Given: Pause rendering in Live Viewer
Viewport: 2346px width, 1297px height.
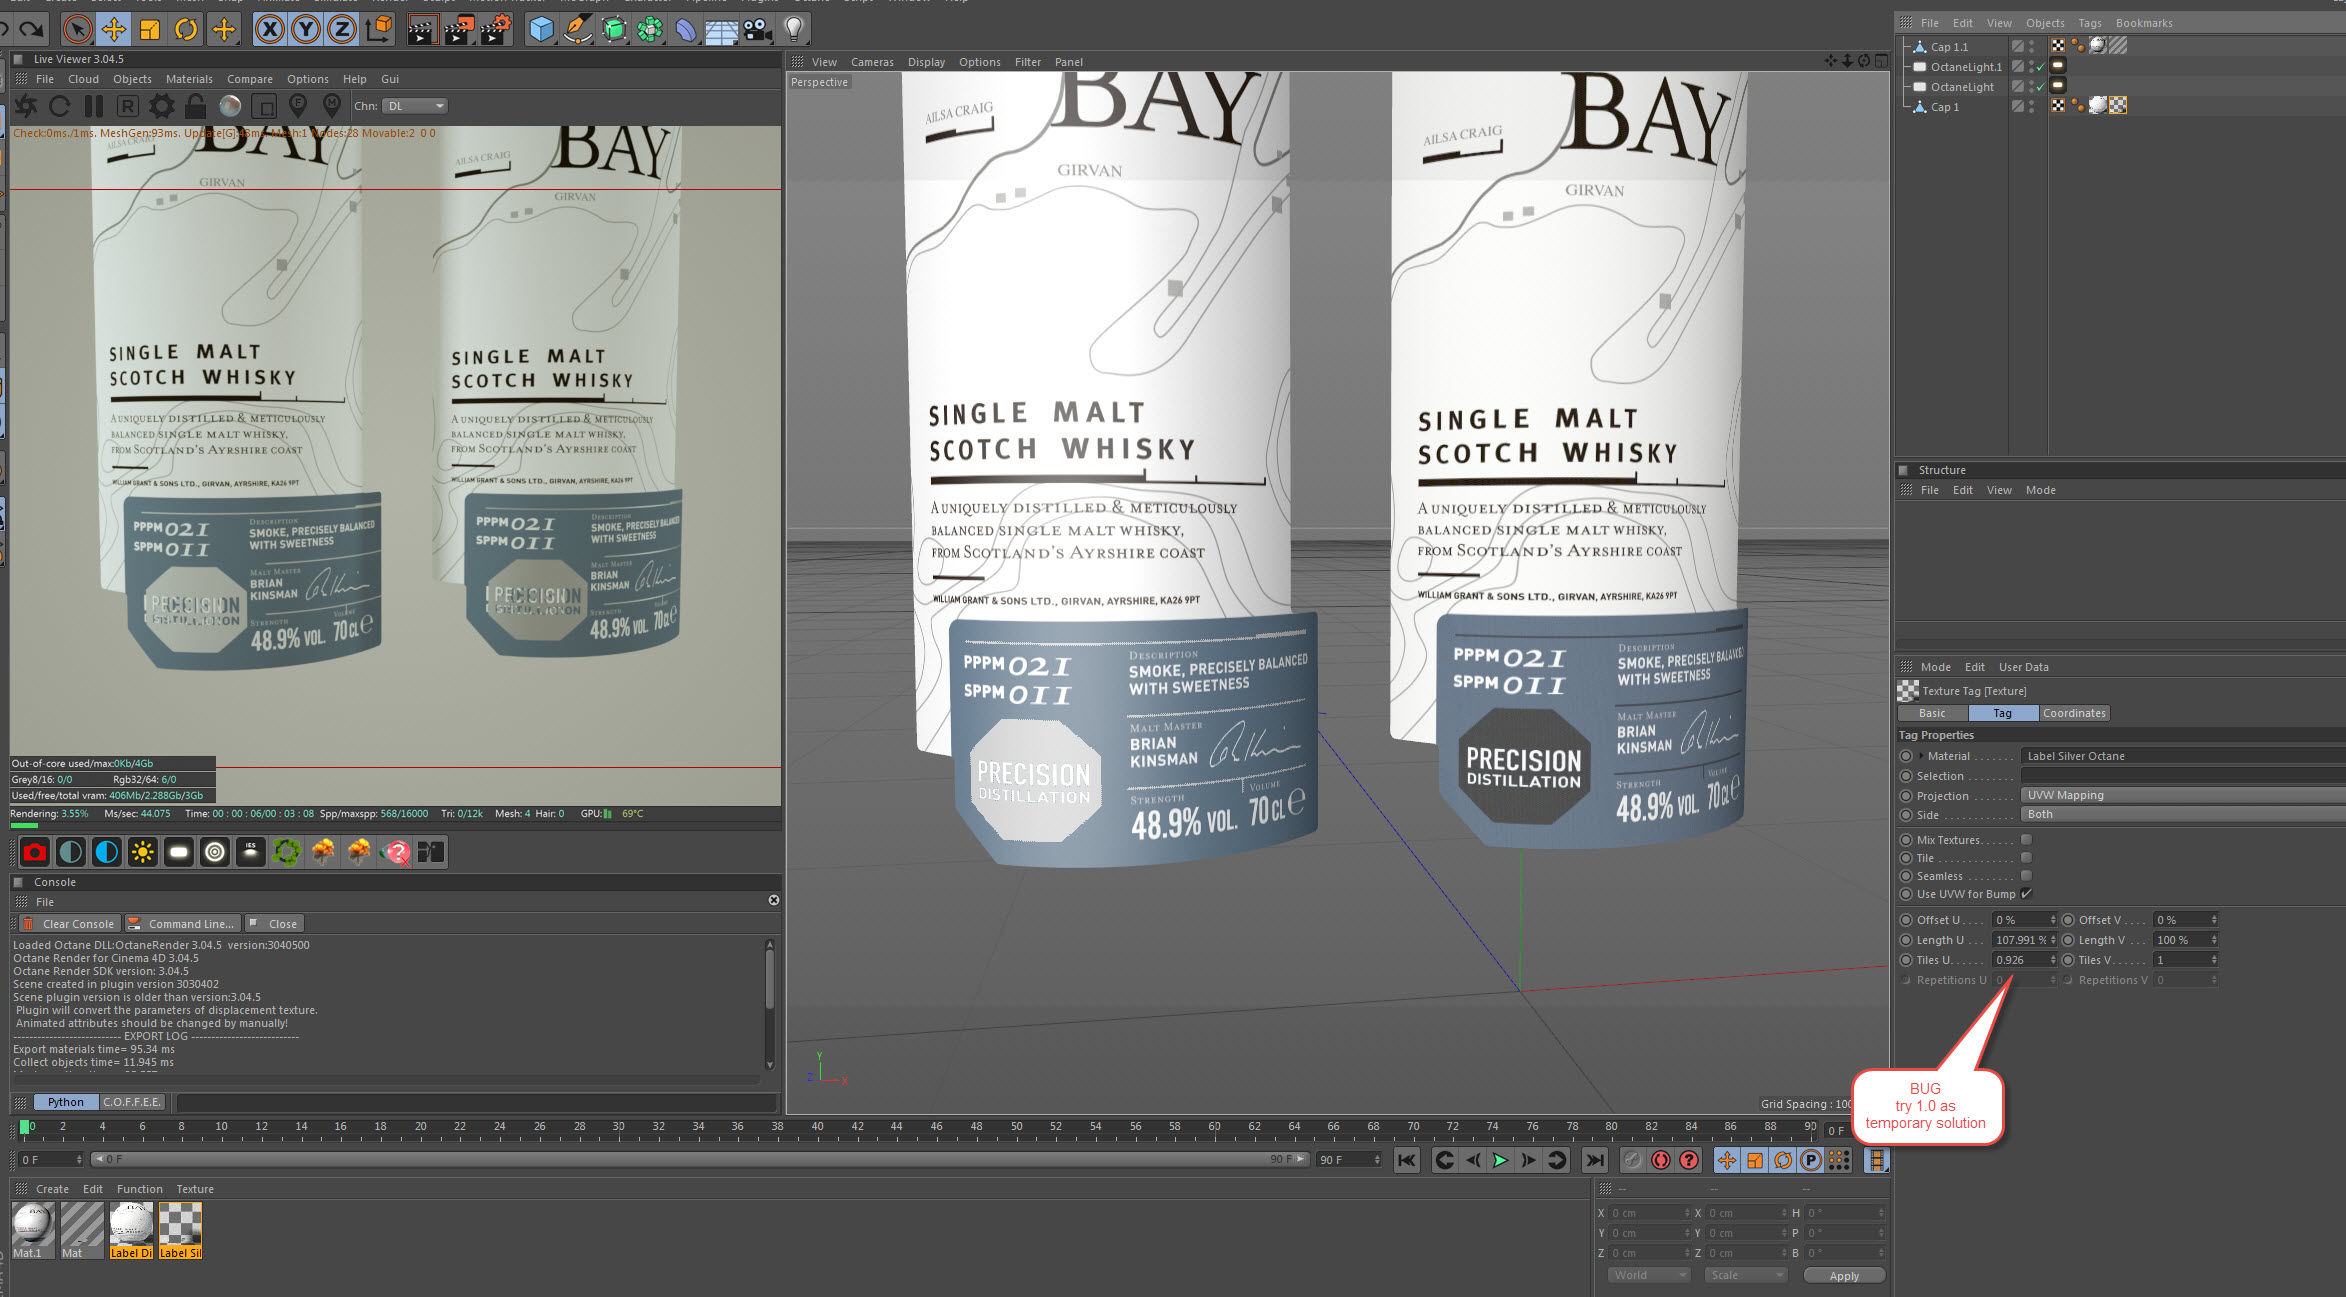Looking at the screenshot, I should pyautogui.click(x=93, y=106).
